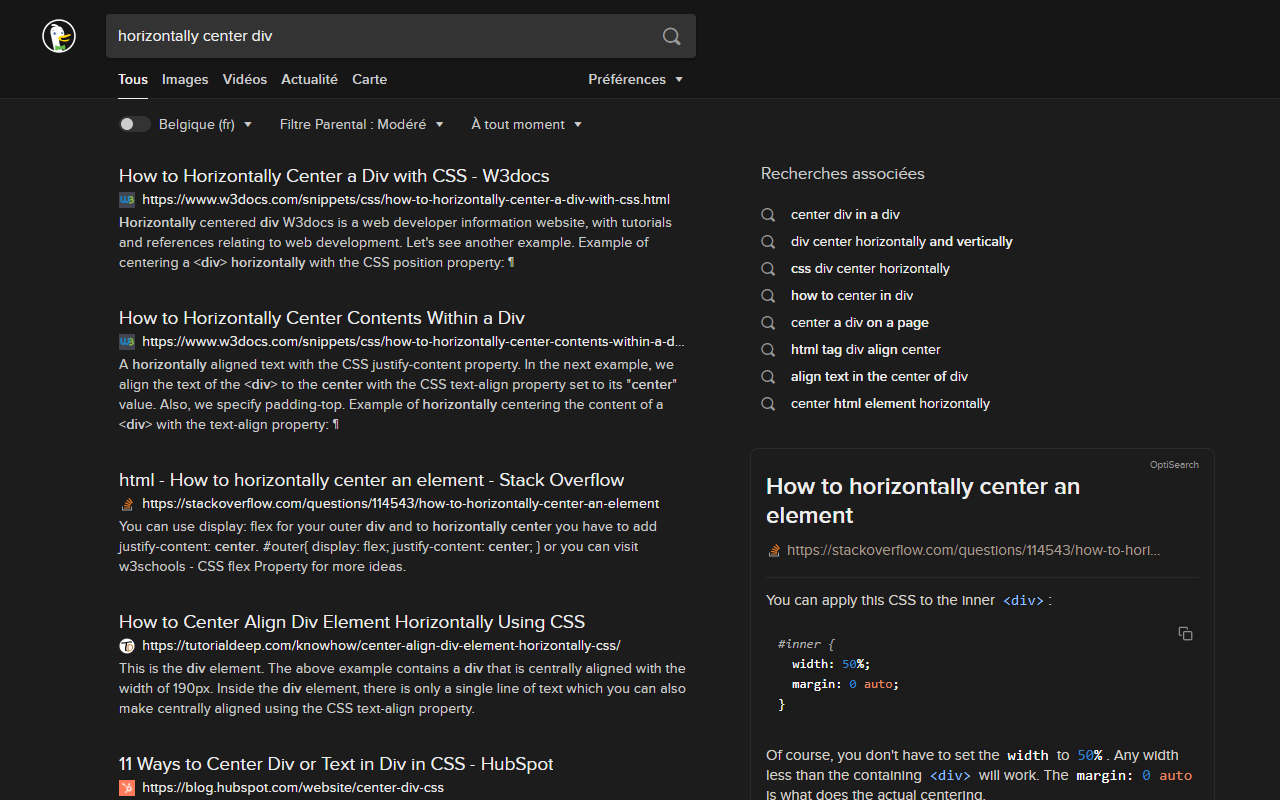Open the Stack Overflow result about centering elements
This screenshot has width=1280, height=800.
tap(371, 479)
